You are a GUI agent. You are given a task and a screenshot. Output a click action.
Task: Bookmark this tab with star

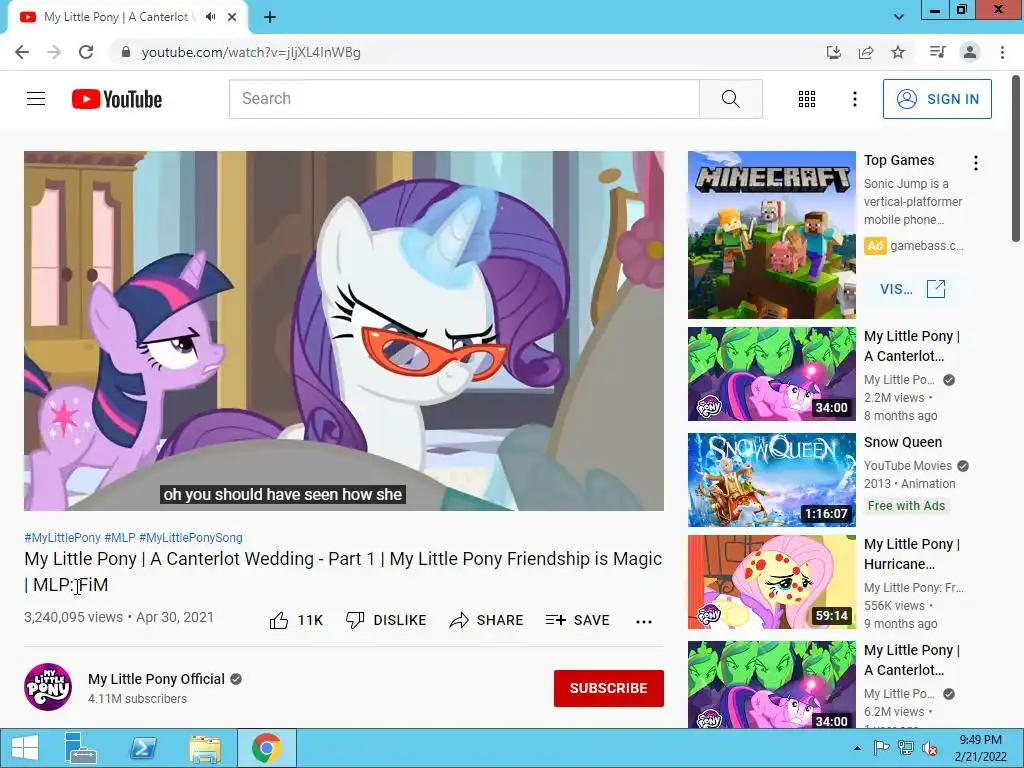898,52
